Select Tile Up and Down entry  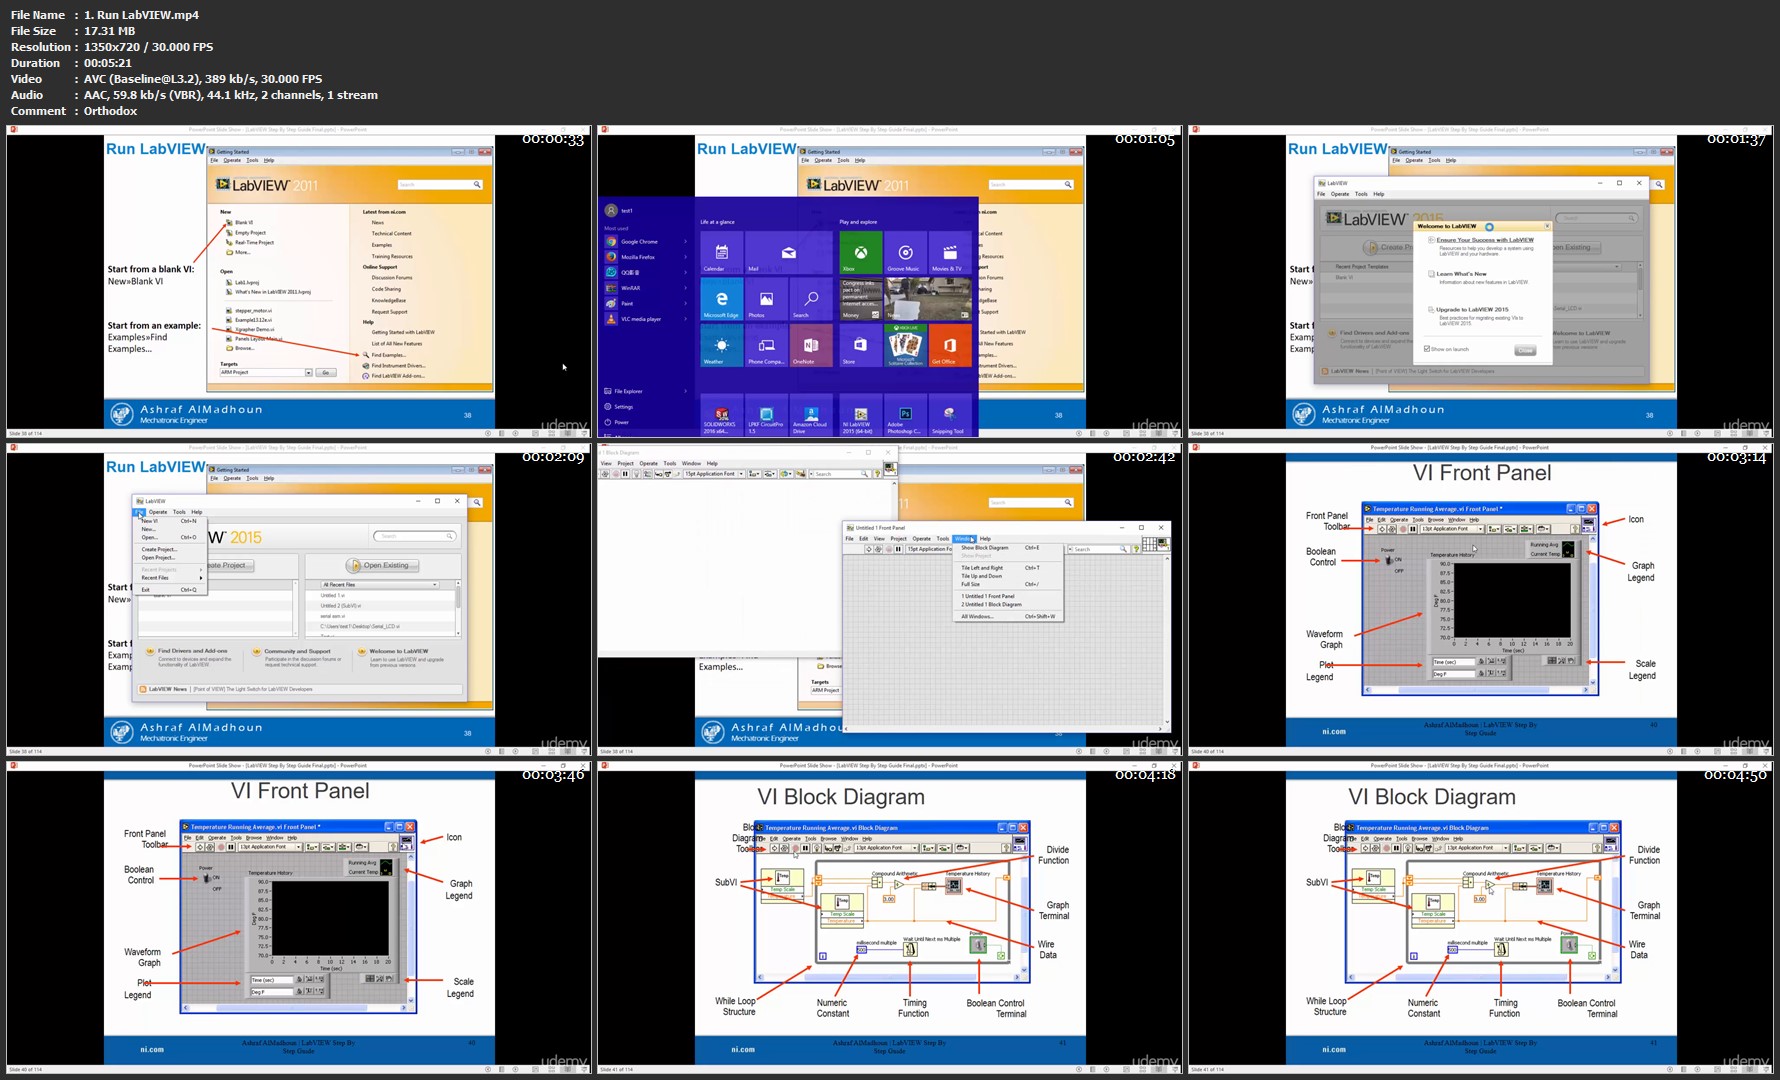(x=1007, y=576)
